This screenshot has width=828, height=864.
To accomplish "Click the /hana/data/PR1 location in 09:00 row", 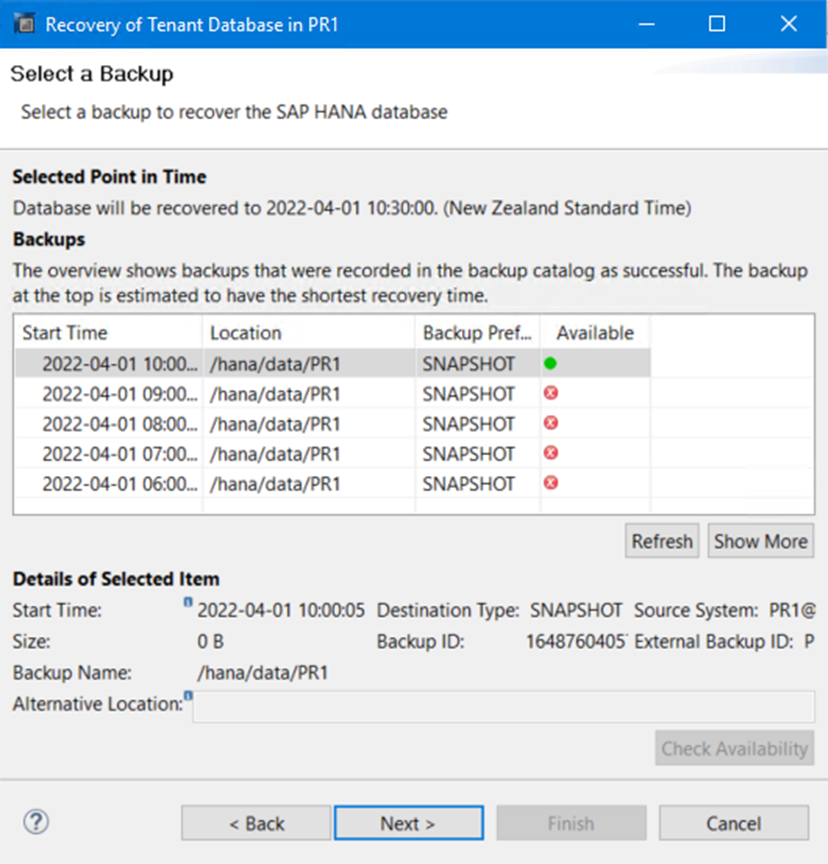I will pyautogui.click(x=275, y=395).
